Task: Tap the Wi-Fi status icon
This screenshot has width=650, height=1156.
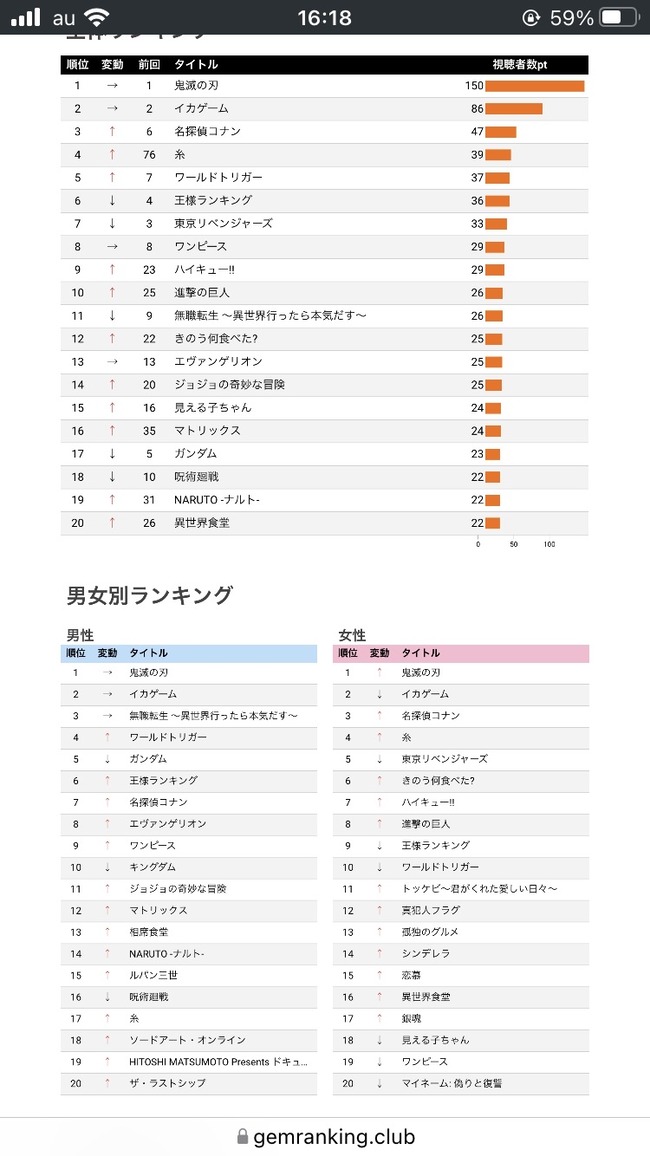Action: click(94, 16)
